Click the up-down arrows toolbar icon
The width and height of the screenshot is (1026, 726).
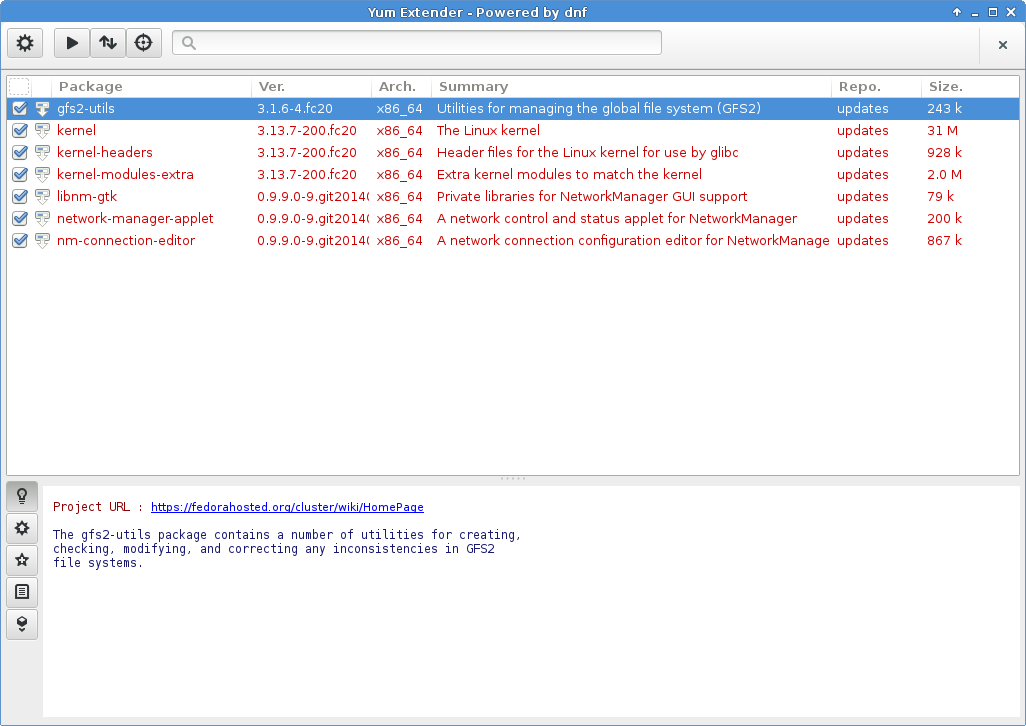click(108, 43)
